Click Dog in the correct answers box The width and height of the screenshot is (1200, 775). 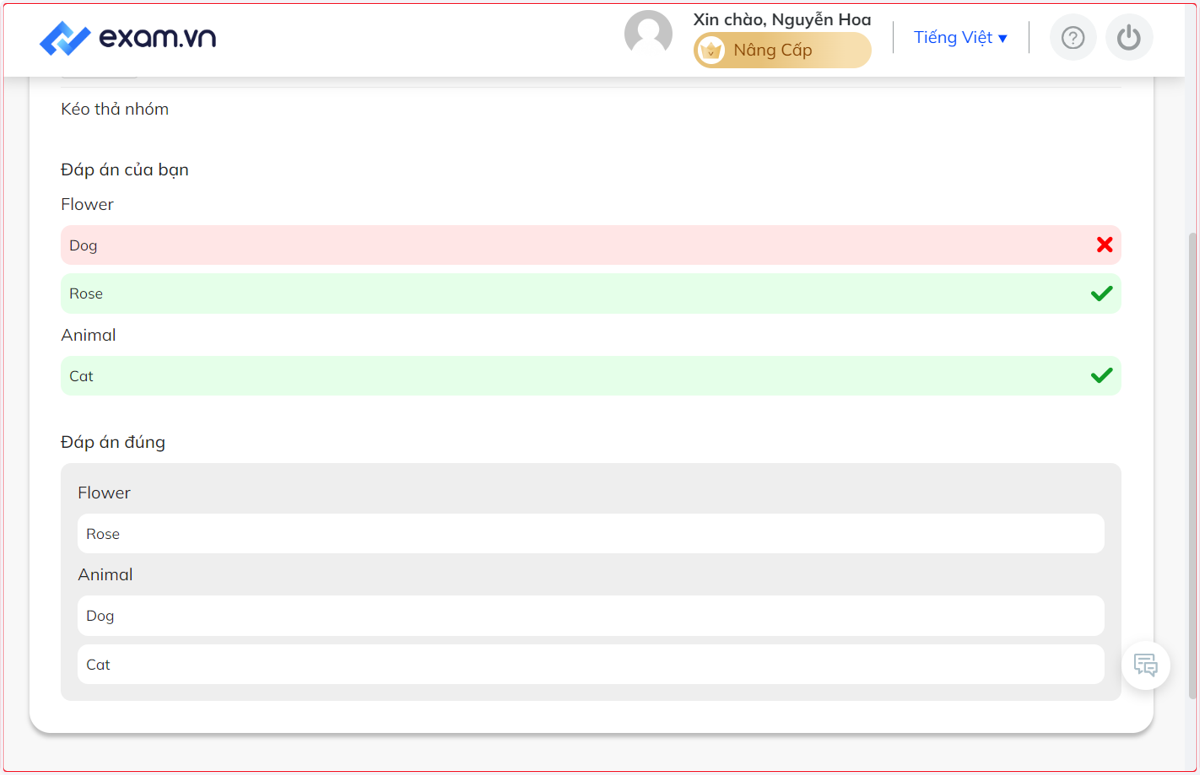point(591,616)
